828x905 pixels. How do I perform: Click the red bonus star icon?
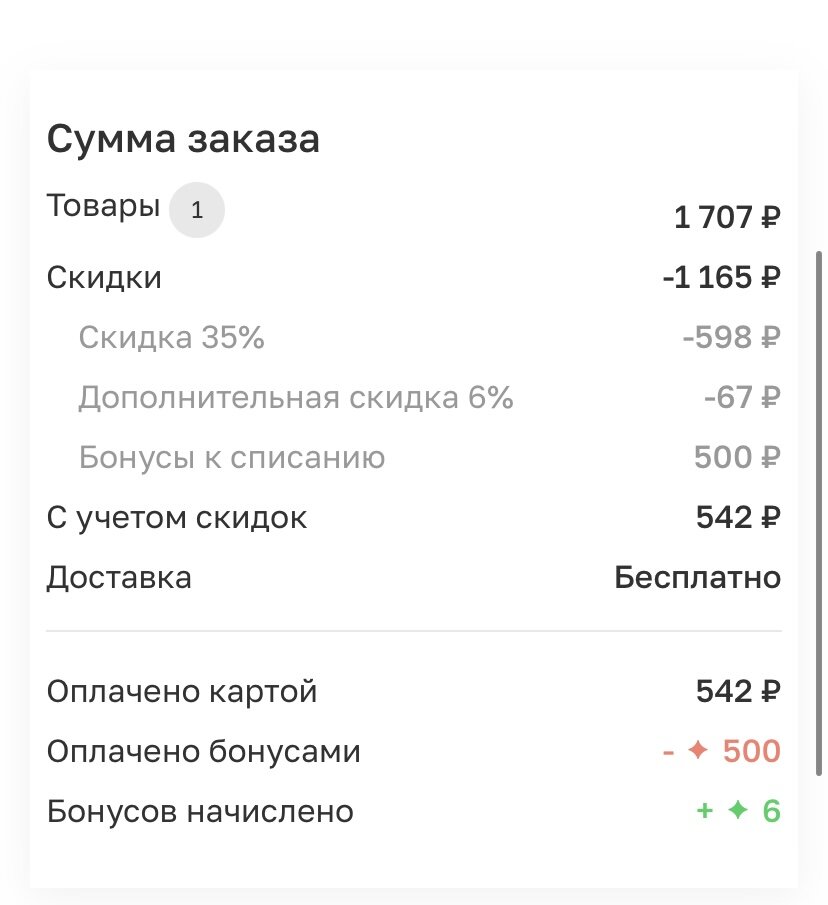(x=698, y=750)
